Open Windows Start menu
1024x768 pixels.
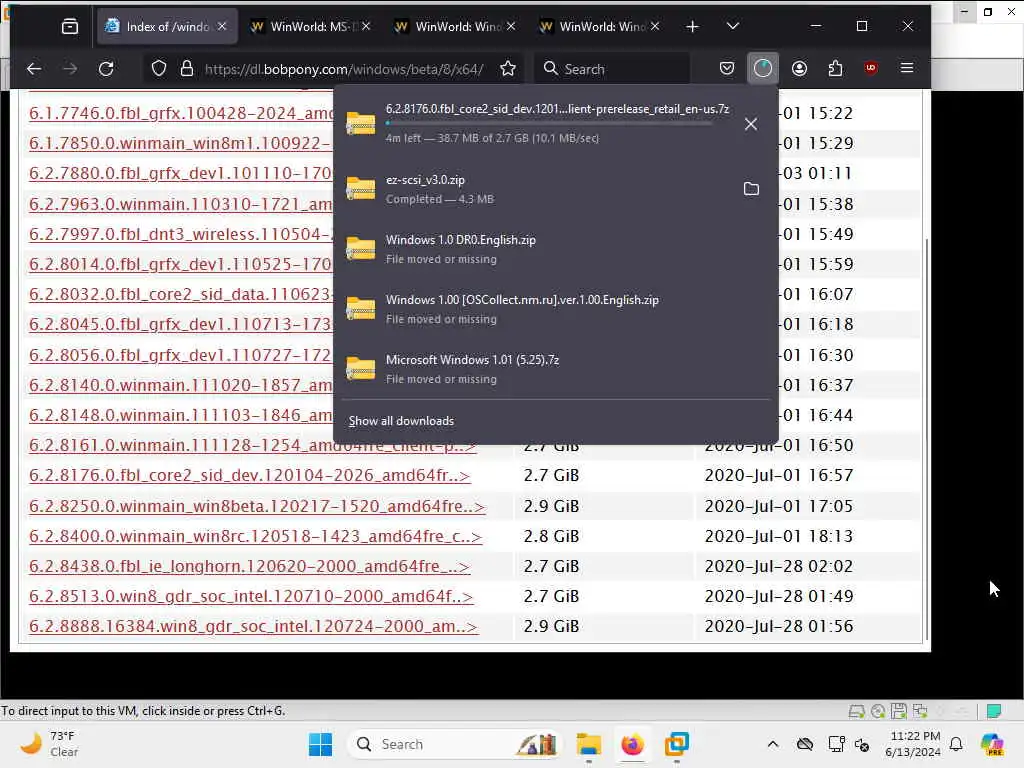point(320,744)
